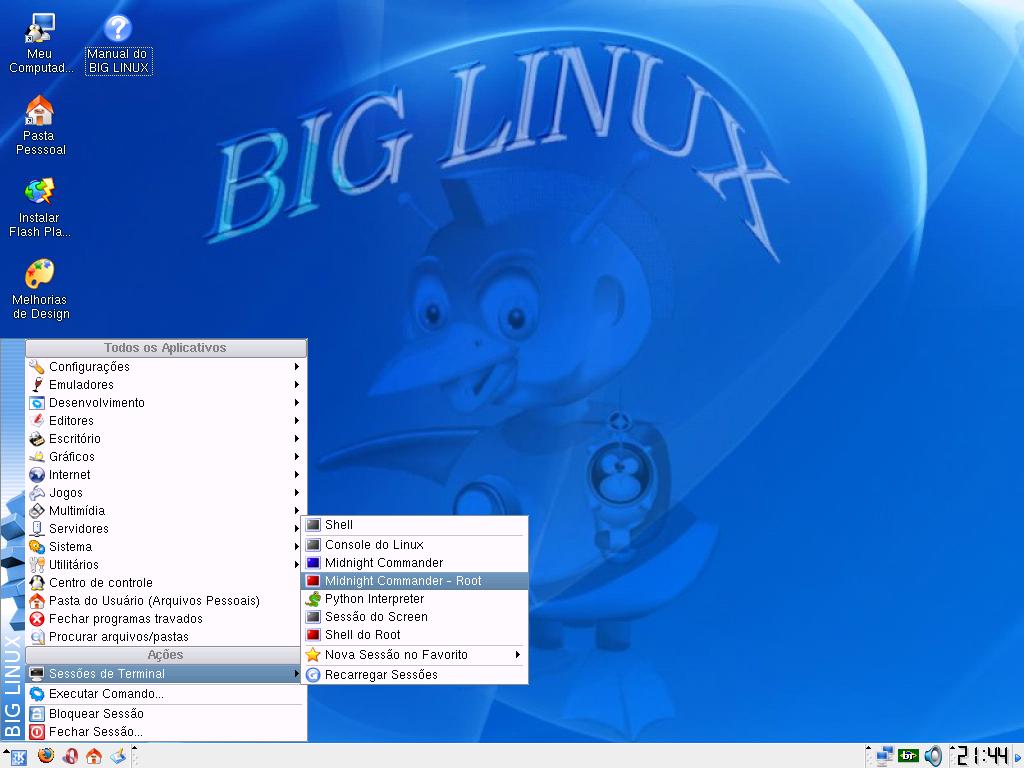Open Centro de controle
1024x768 pixels.
(x=166, y=583)
